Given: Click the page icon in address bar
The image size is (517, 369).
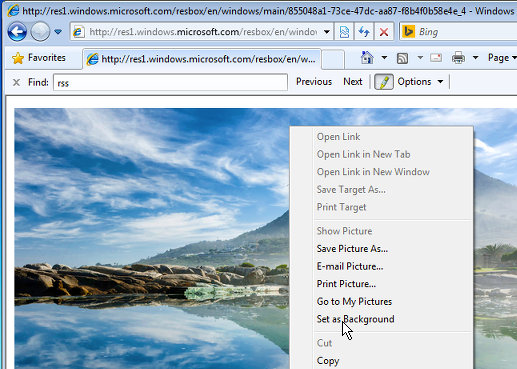Looking at the screenshot, I should point(79,32).
